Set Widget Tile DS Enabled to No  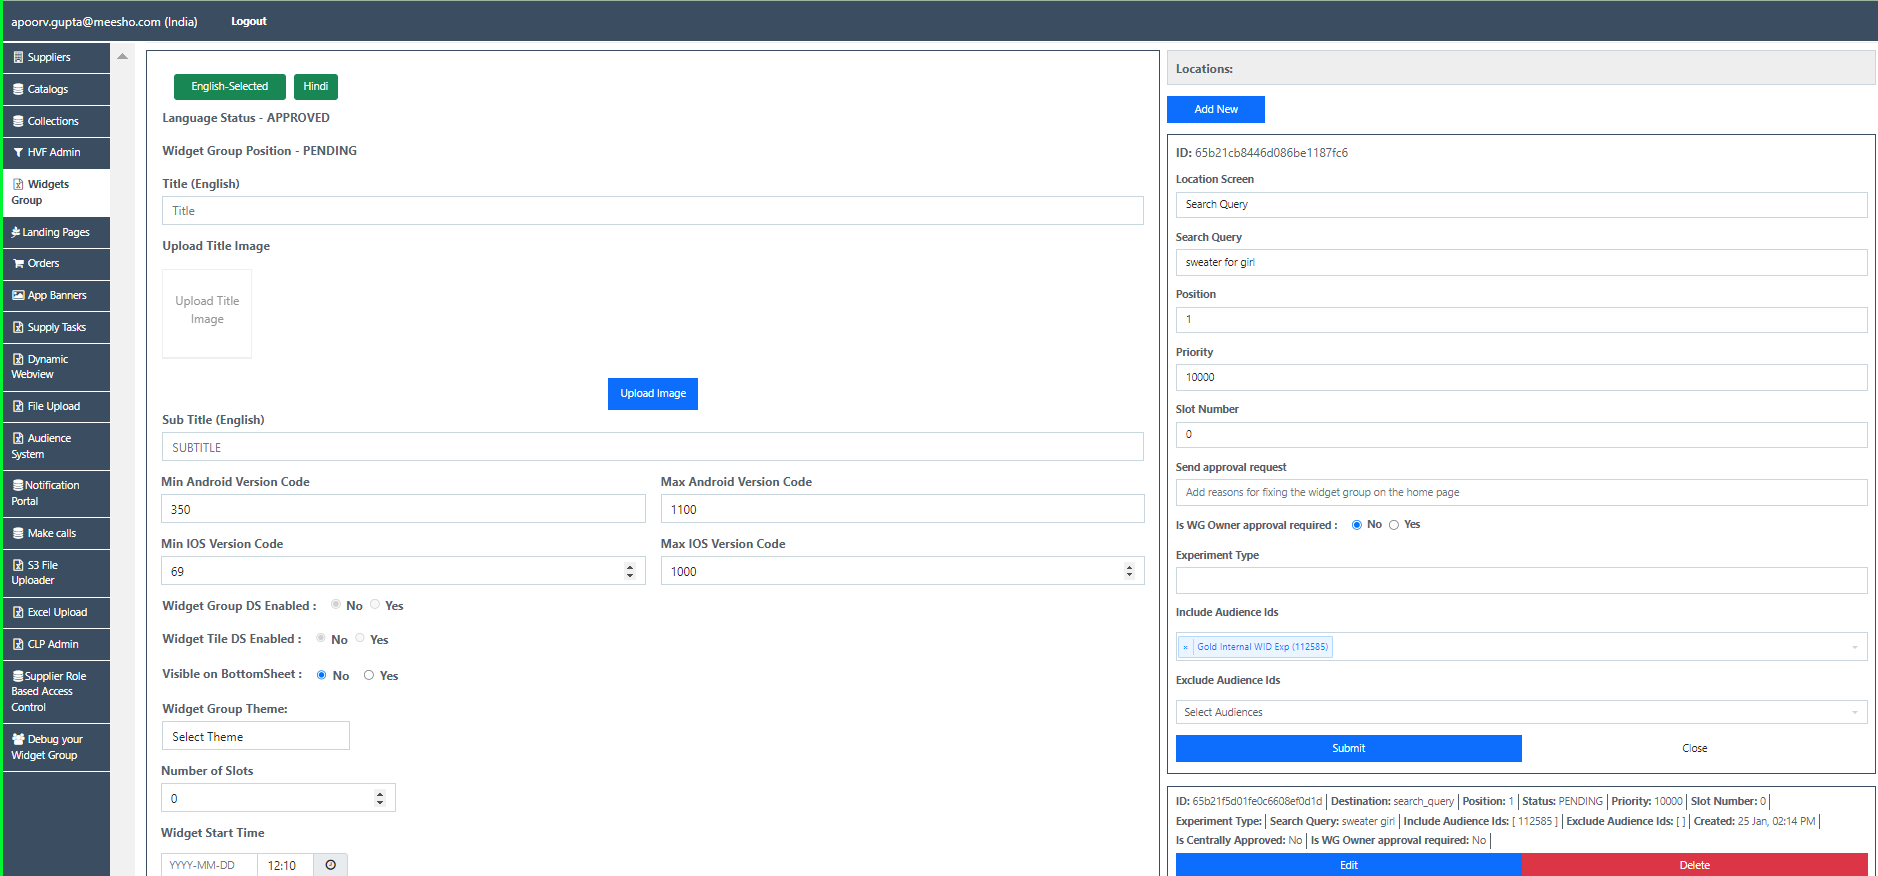coord(321,638)
